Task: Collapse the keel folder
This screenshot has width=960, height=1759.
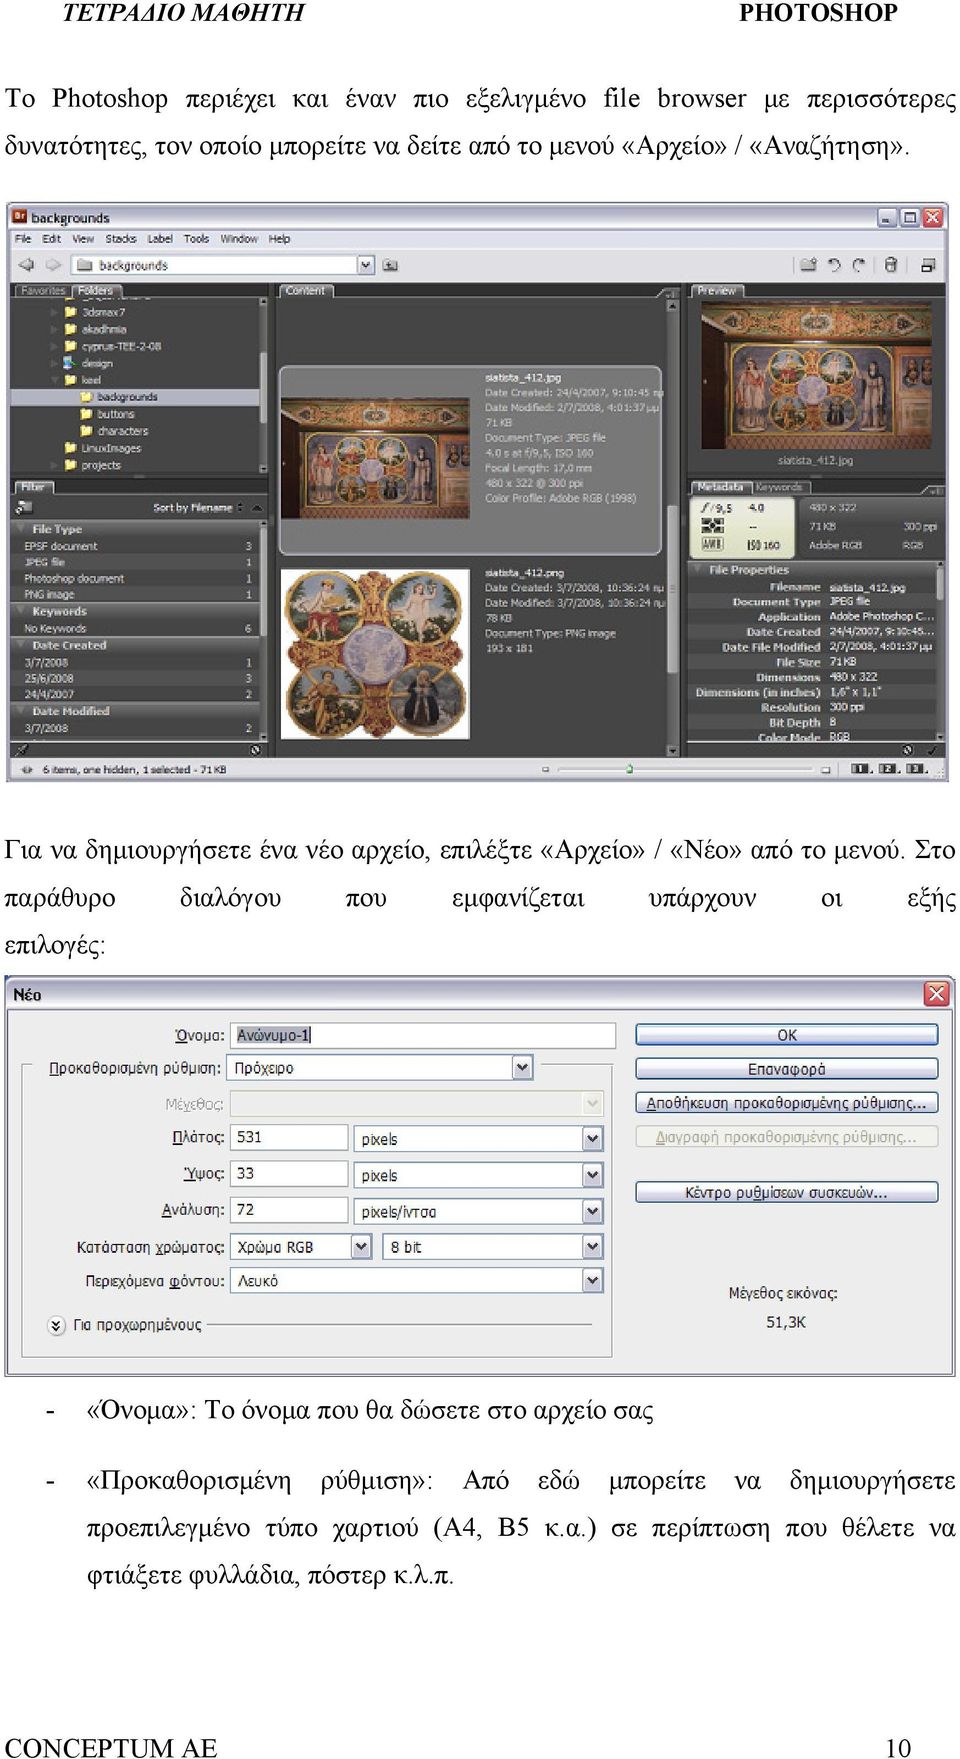Action: click(x=54, y=380)
